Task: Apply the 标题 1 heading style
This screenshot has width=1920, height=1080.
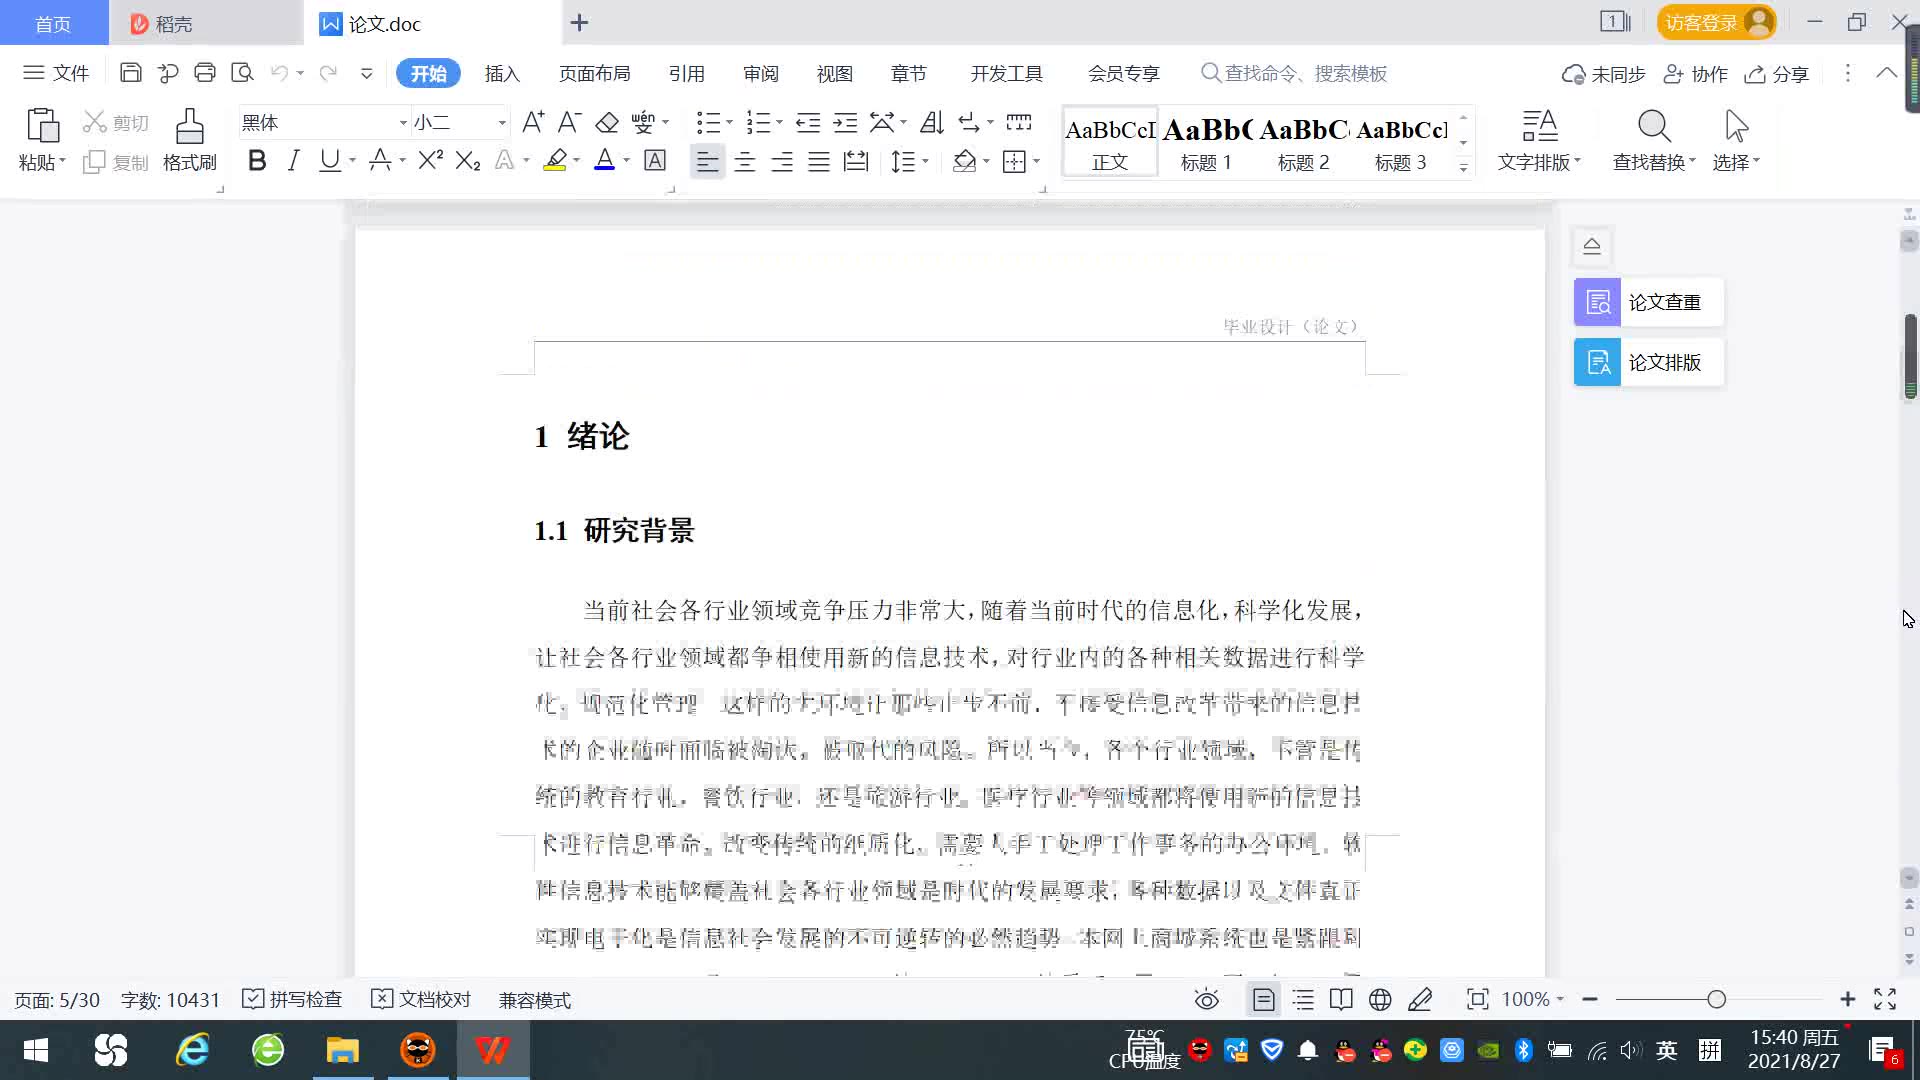Action: (x=1206, y=142)
